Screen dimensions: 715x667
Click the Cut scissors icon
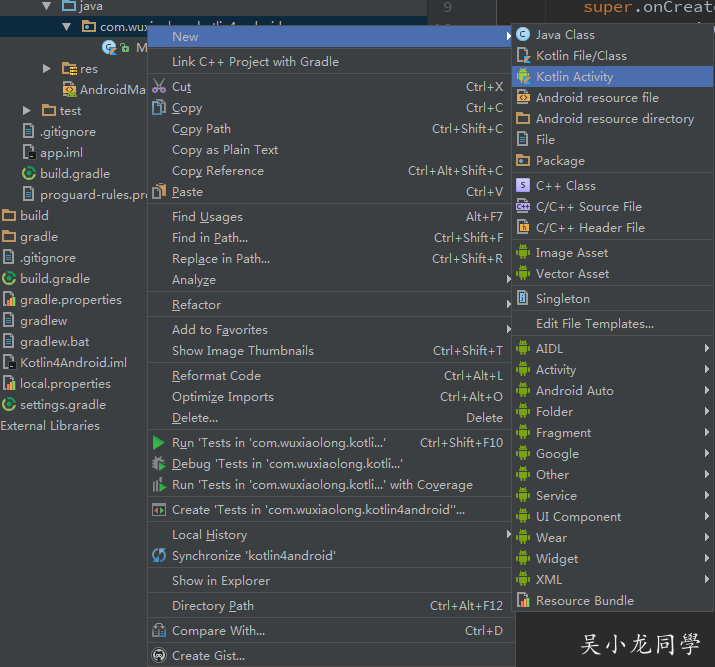click(159, 86)
